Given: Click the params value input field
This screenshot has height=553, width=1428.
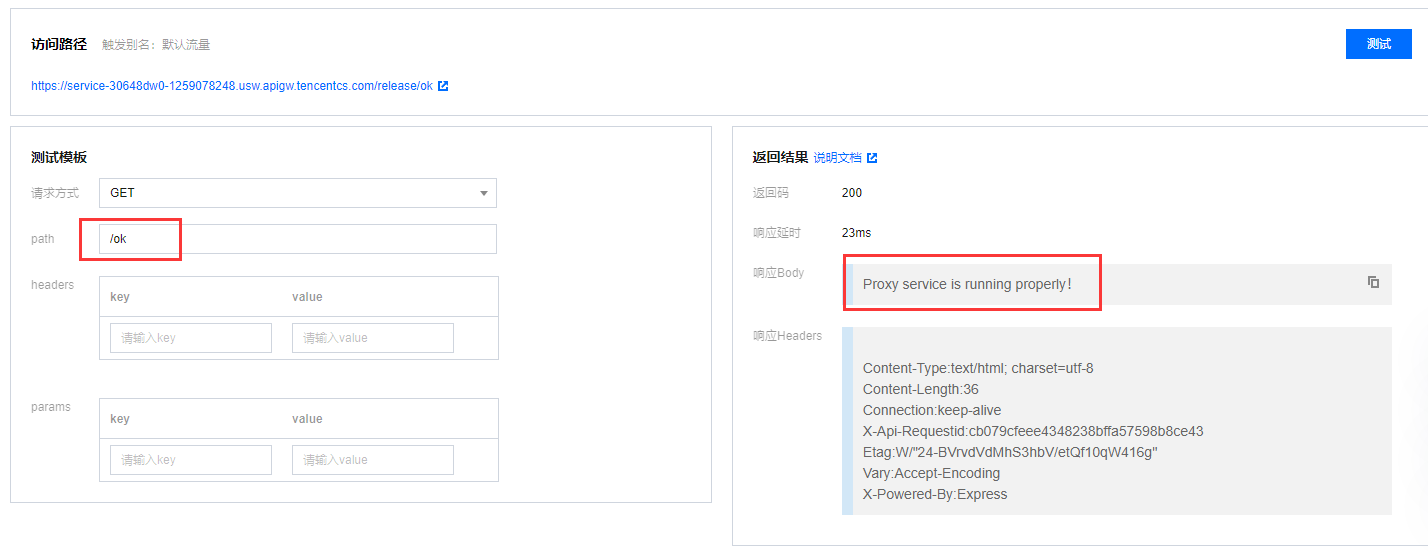Looking at the screenshot, I should tap(373, 460).
